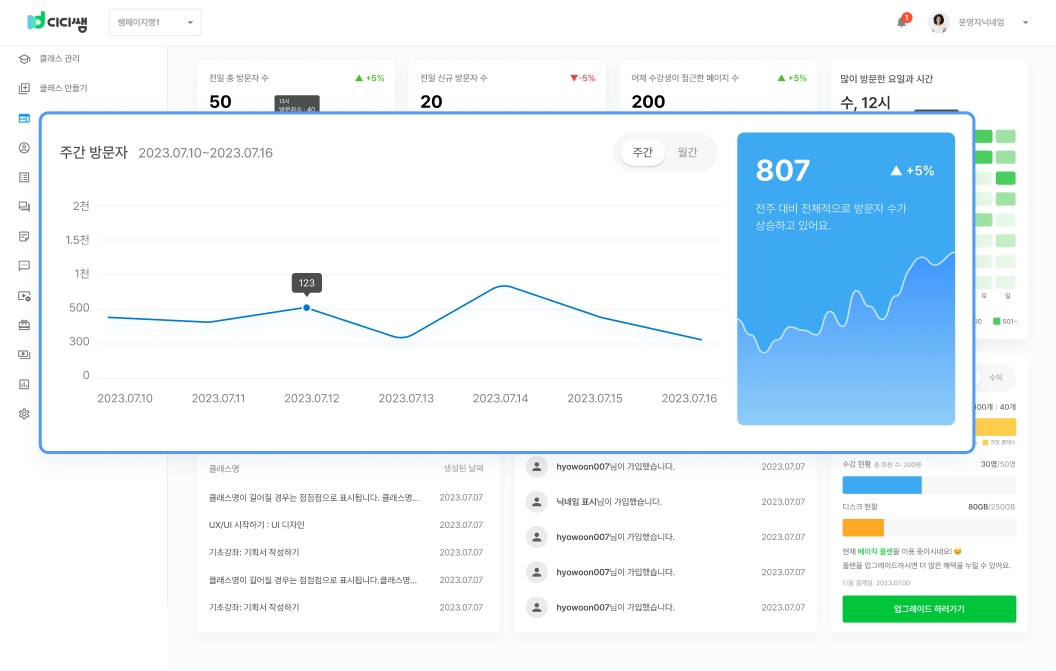Select the video settings sidebar icon
Screen dimensions: 1056x671
[x=24, y=296]
